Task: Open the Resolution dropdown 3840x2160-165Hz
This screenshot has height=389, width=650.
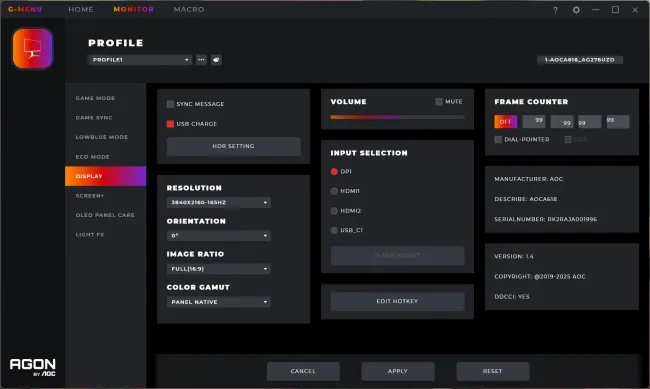Action: click(218, 202)
